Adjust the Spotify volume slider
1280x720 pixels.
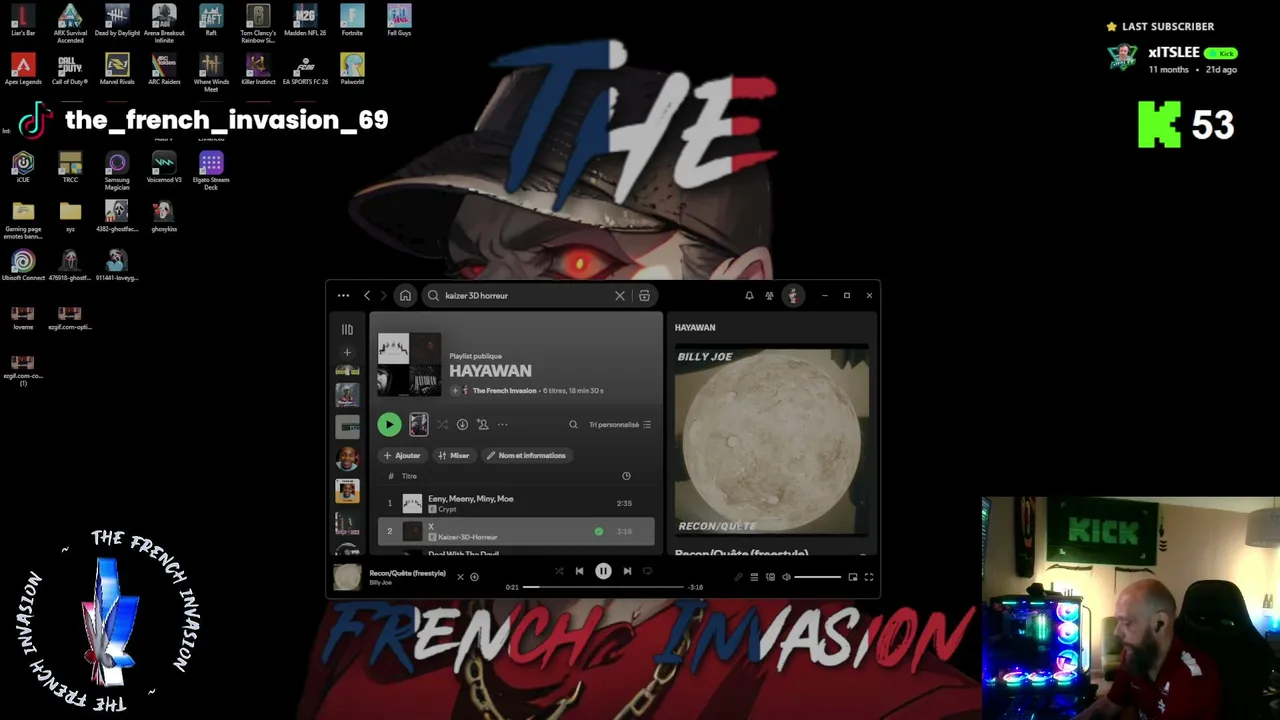point(818,577)
